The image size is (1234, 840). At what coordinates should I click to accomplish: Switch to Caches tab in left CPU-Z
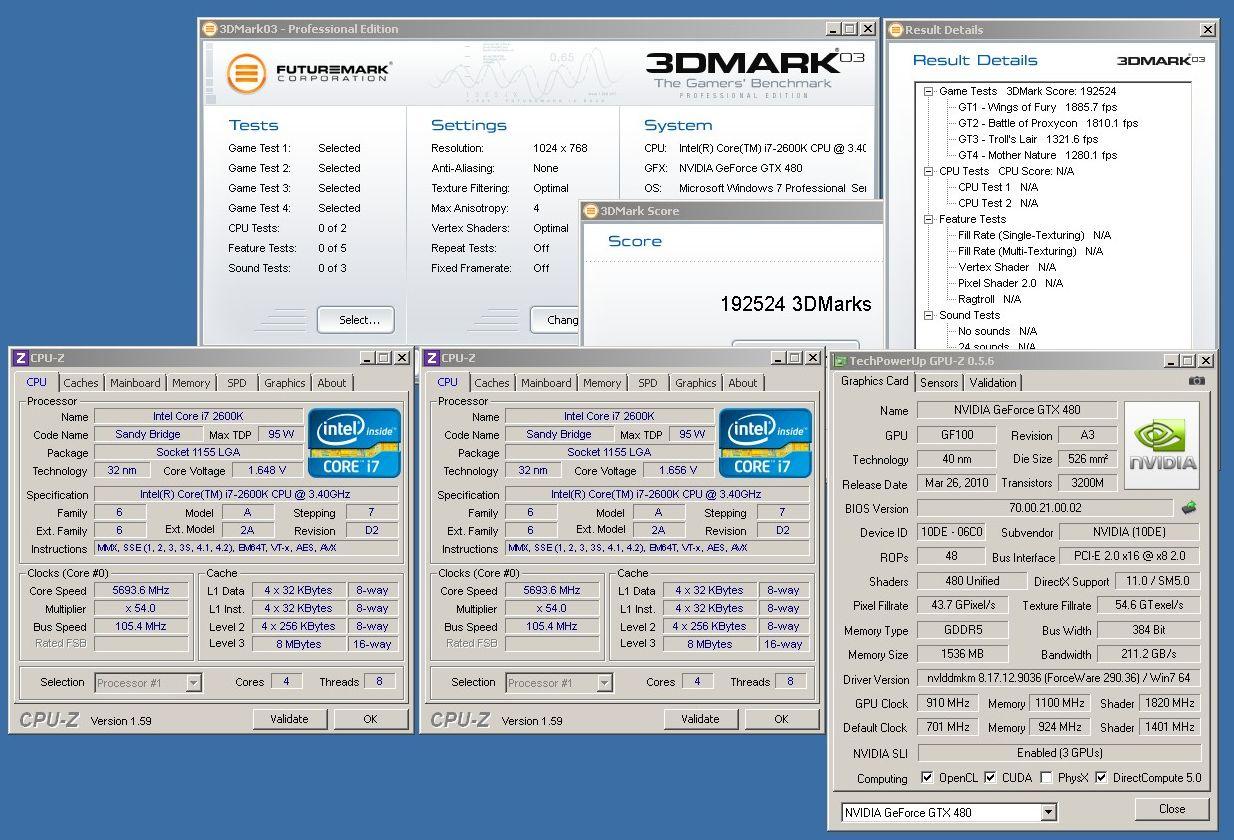(x=81, y=383)
